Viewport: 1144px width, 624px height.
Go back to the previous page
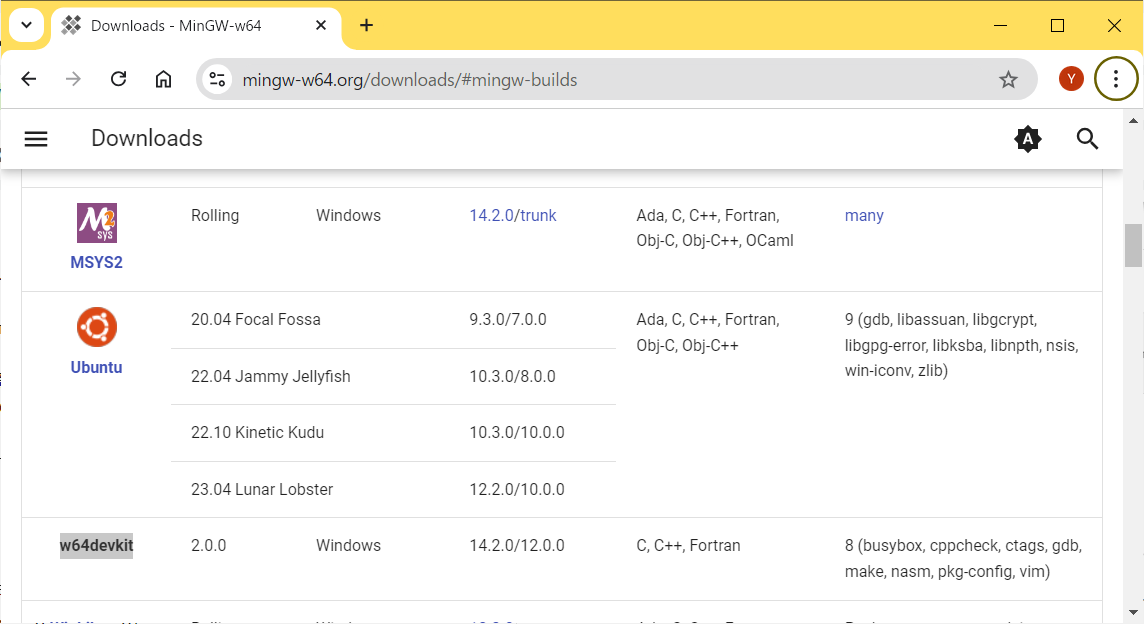click(29, 80)
